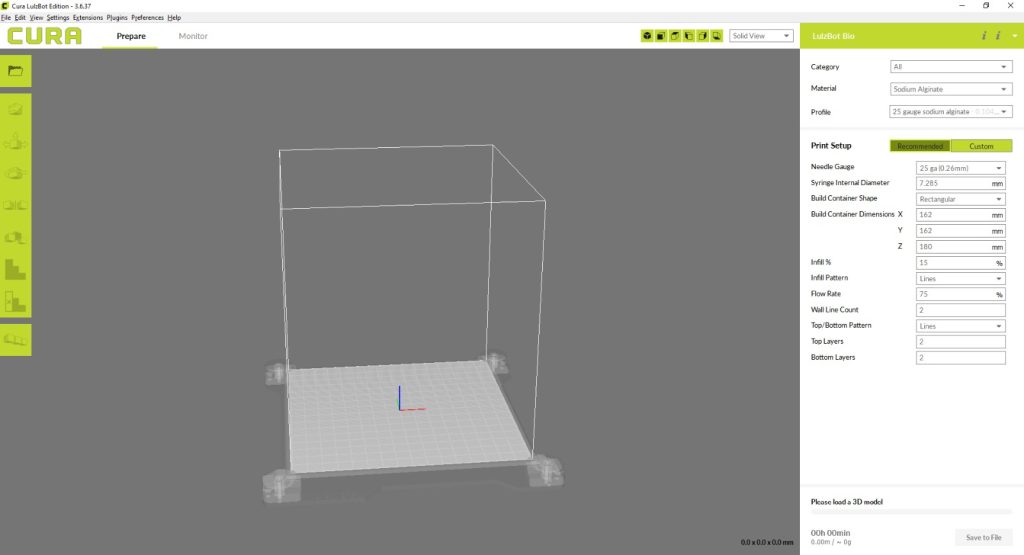
Task: Open the Solid View mode dropdown
Action: point(761,36)
